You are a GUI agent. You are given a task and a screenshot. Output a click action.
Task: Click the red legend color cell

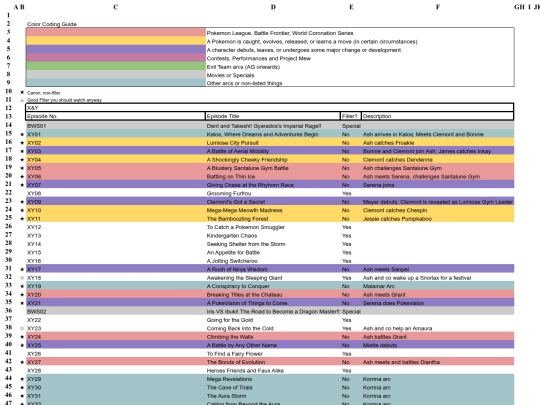[116, 32]
